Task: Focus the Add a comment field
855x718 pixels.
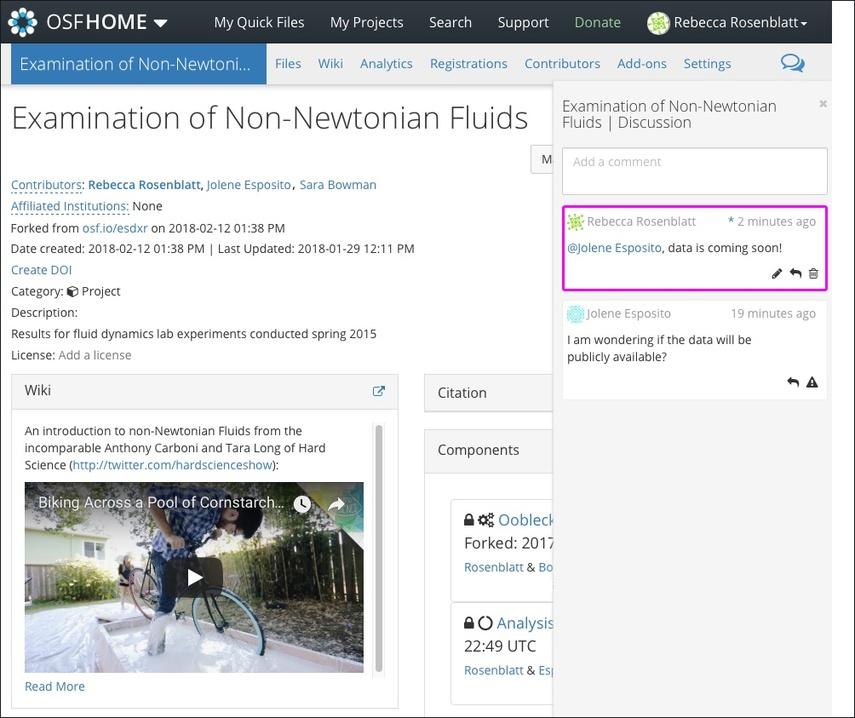Action: (x=694, y=171)
